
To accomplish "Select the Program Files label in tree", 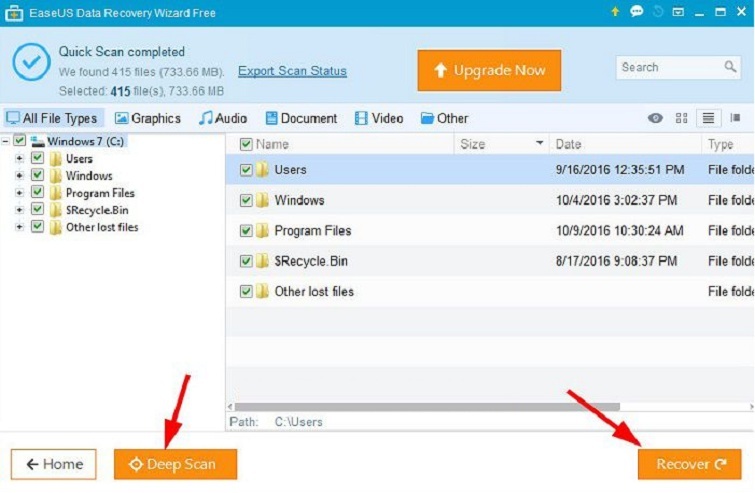I will click(x=100, y=193).
